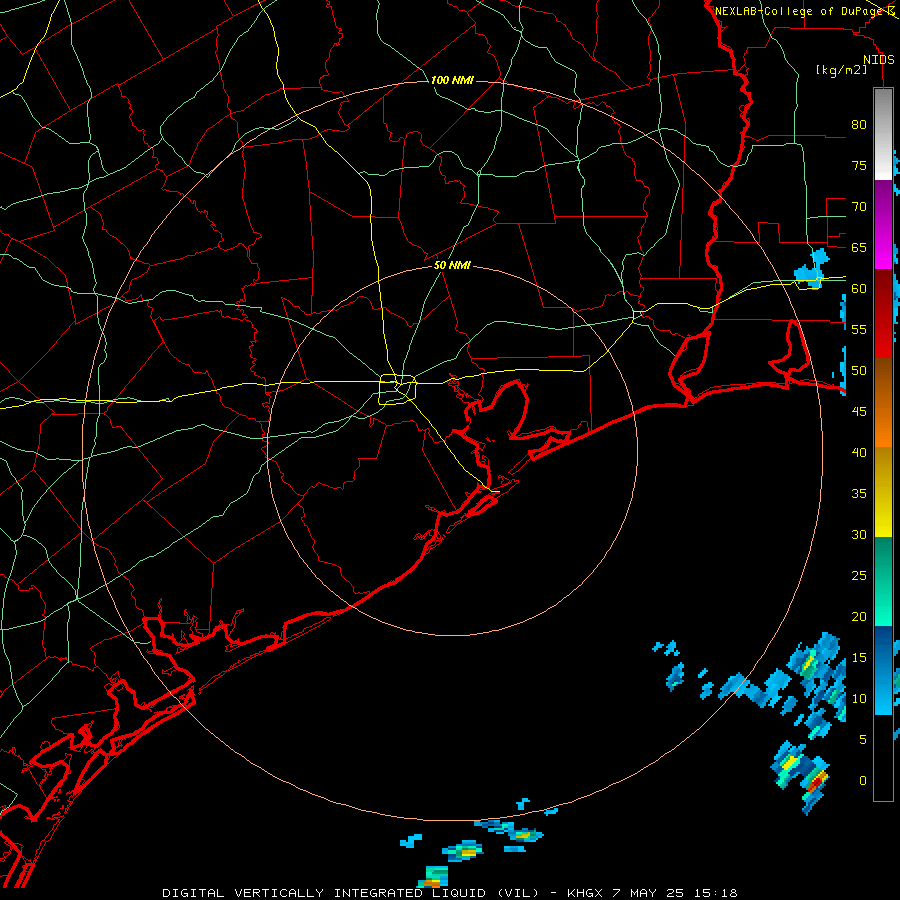Screen dimensions: 900x900
Task: Click the scale value 40
Action: coord(859,453)
